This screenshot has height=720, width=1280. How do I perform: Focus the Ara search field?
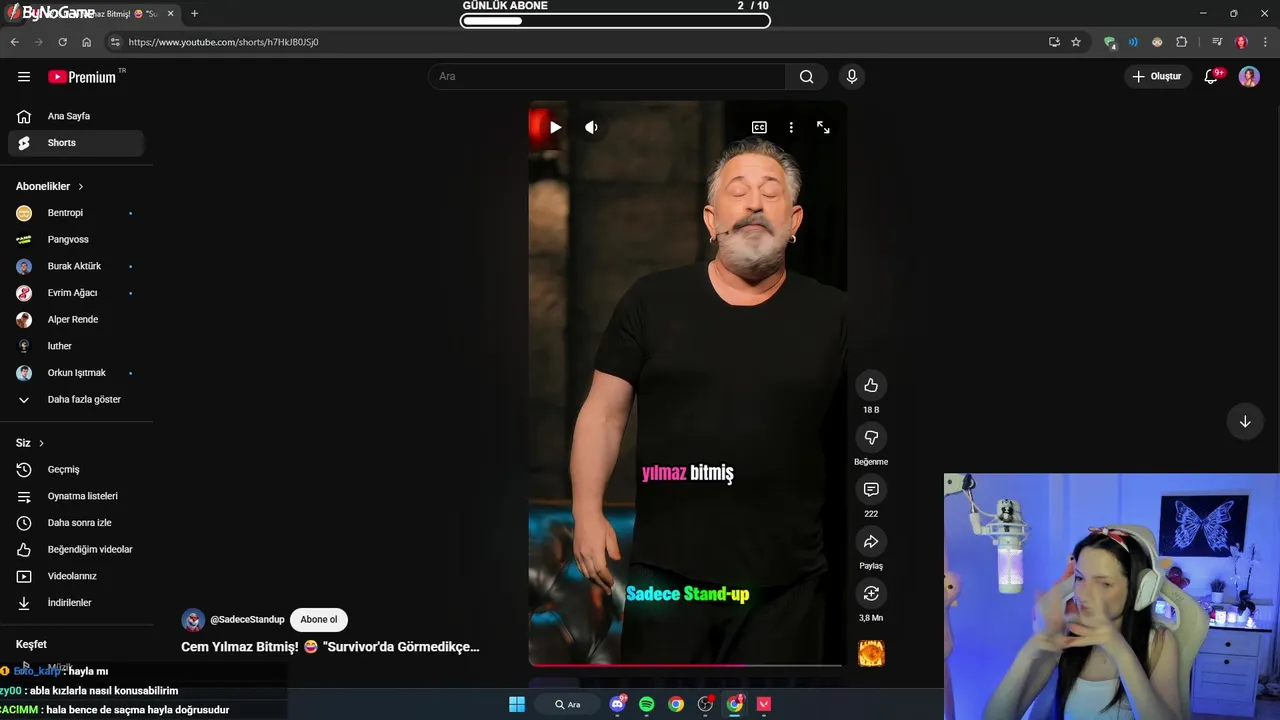click(608, 76)
